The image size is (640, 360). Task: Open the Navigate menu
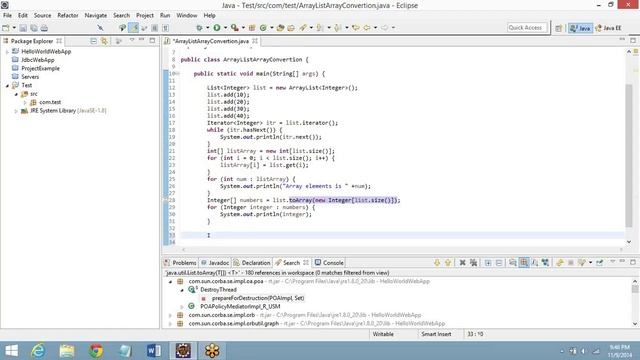[96, 15]
